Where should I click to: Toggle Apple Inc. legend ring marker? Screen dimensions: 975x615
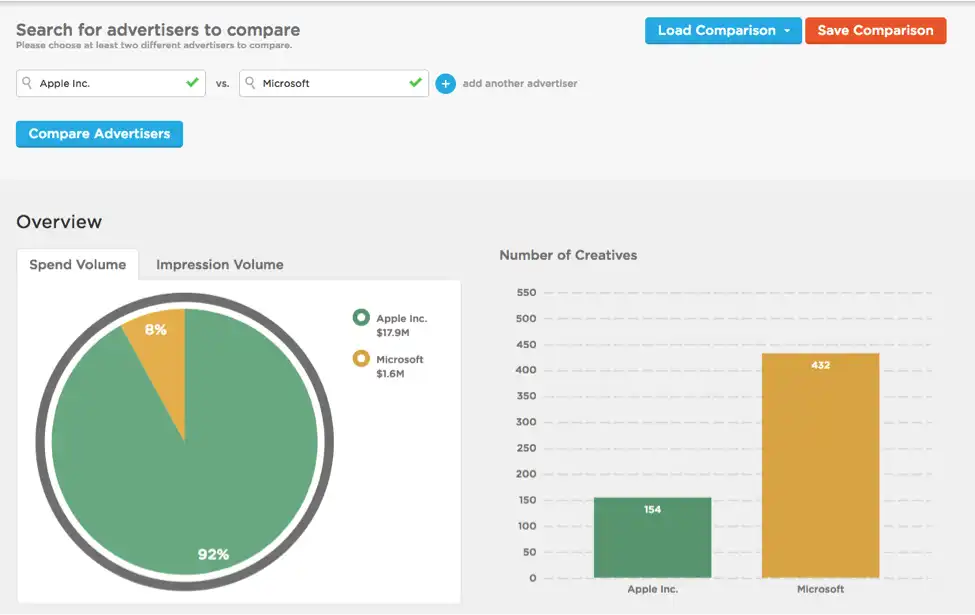(x=361, y=317)
